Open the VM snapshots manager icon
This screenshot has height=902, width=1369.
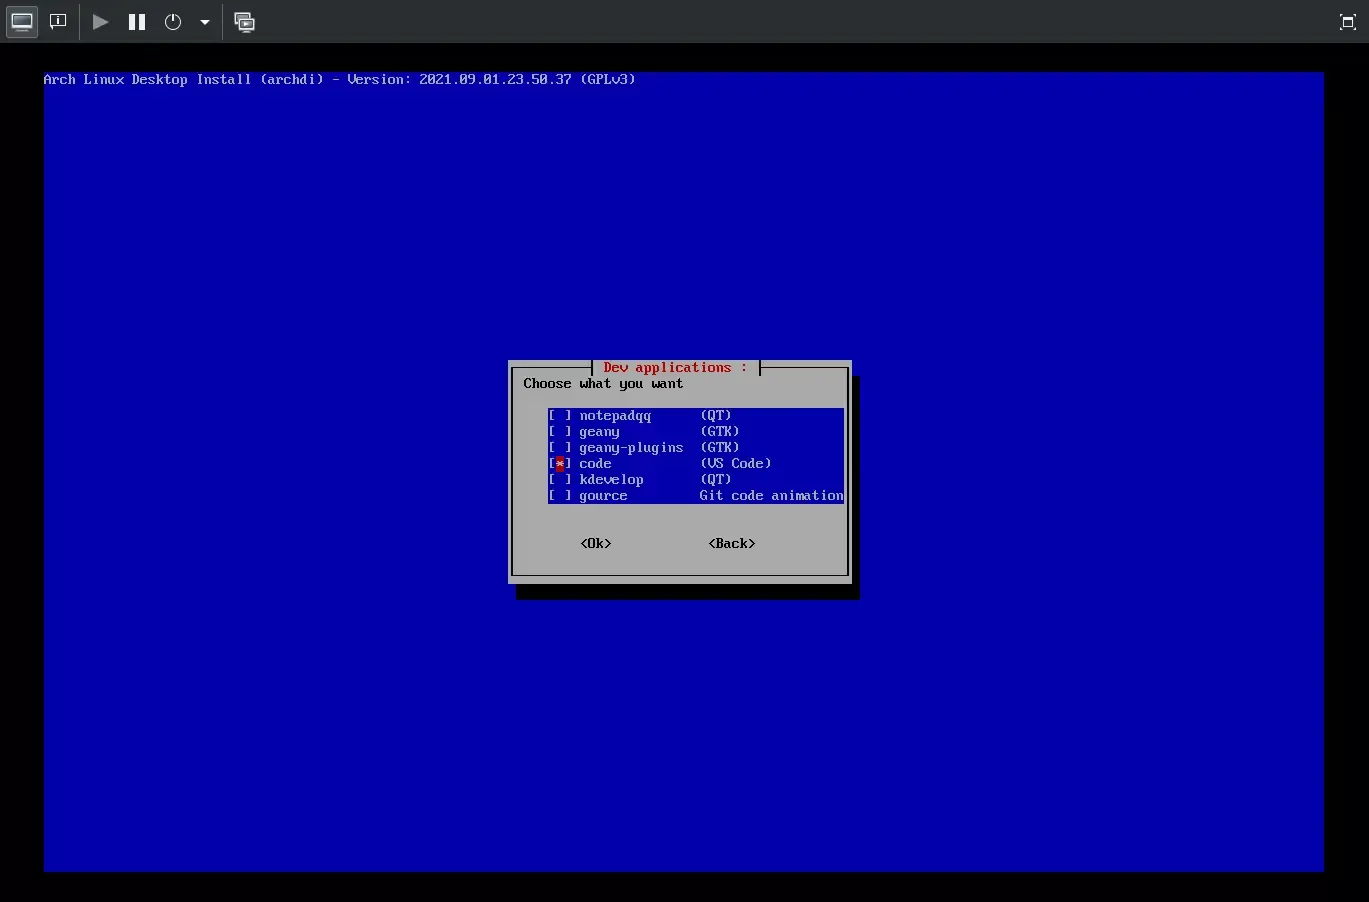coord(244,22)
